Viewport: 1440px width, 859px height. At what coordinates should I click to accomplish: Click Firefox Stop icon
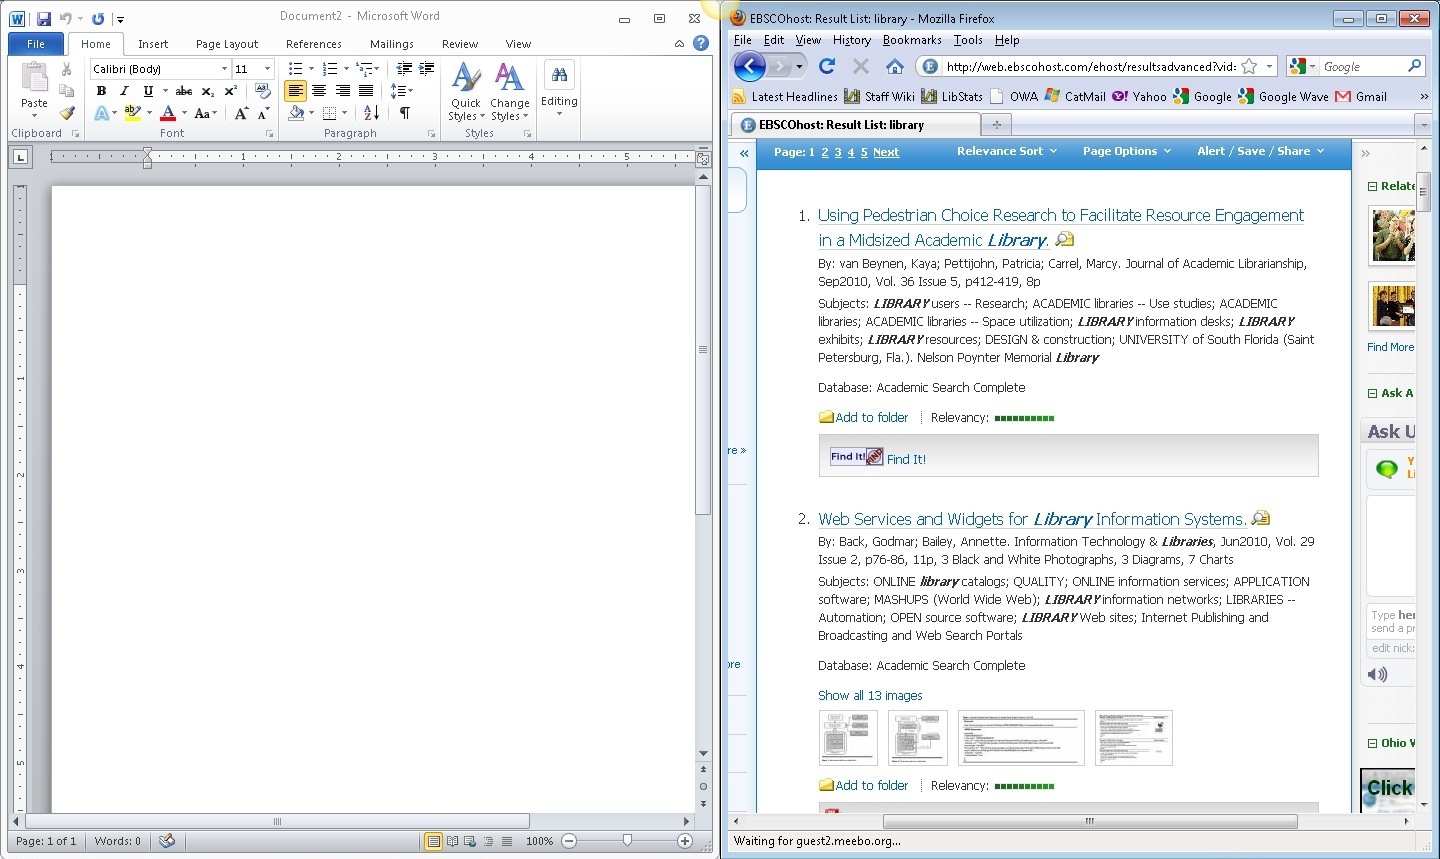coord(861,66)
